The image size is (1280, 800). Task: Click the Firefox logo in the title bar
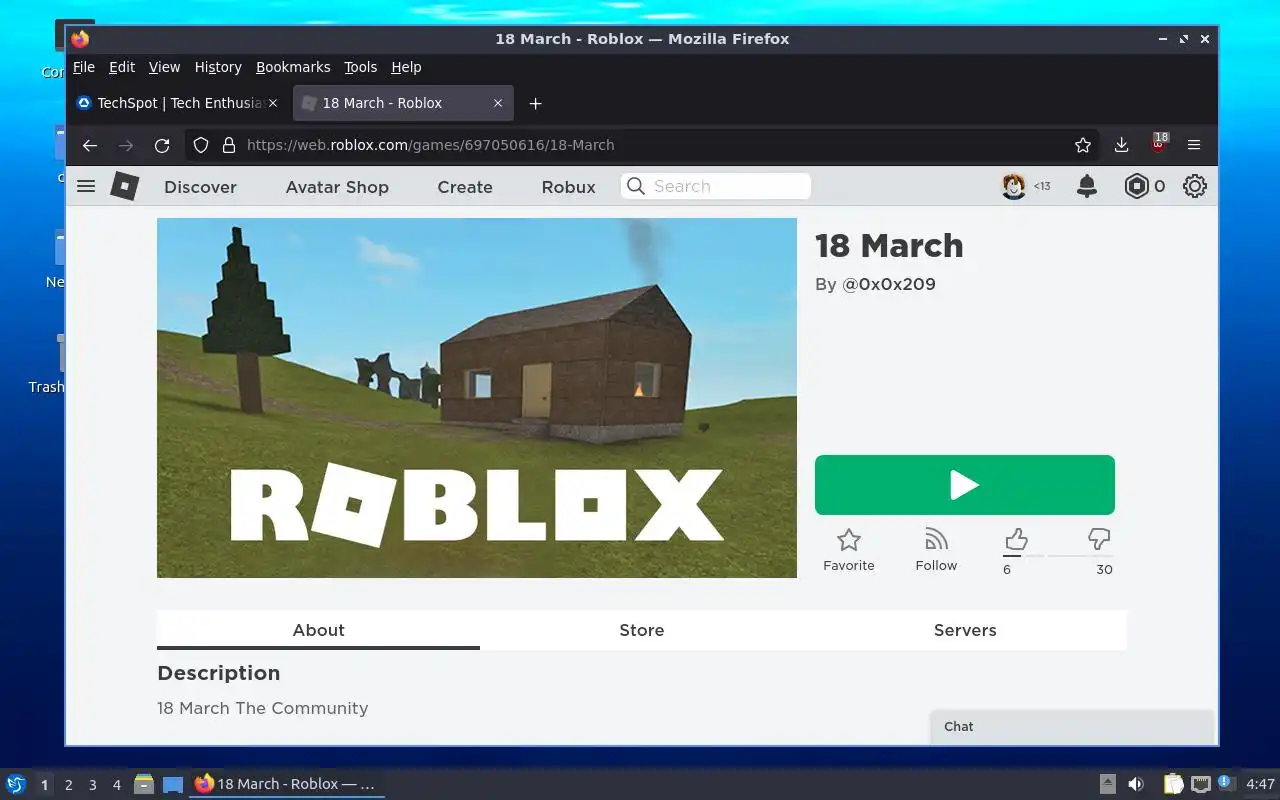pyautogui.click(x=80, y=39)
